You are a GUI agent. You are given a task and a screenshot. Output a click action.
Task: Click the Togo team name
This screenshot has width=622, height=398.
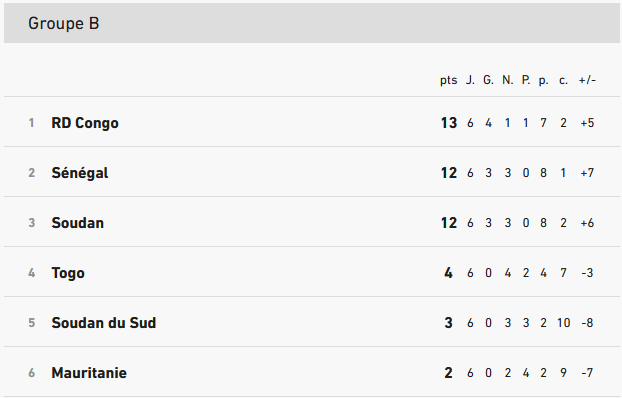click(x=68, y=273)
